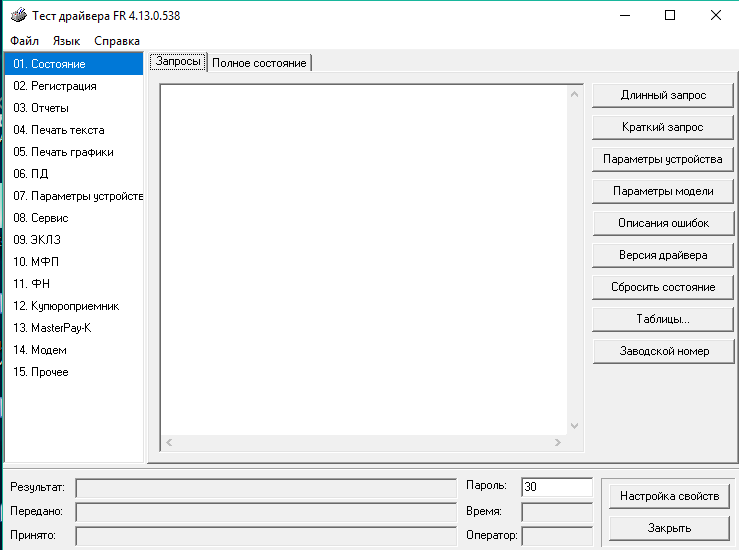Click the output scroll up arrow

tap(574, 95)
